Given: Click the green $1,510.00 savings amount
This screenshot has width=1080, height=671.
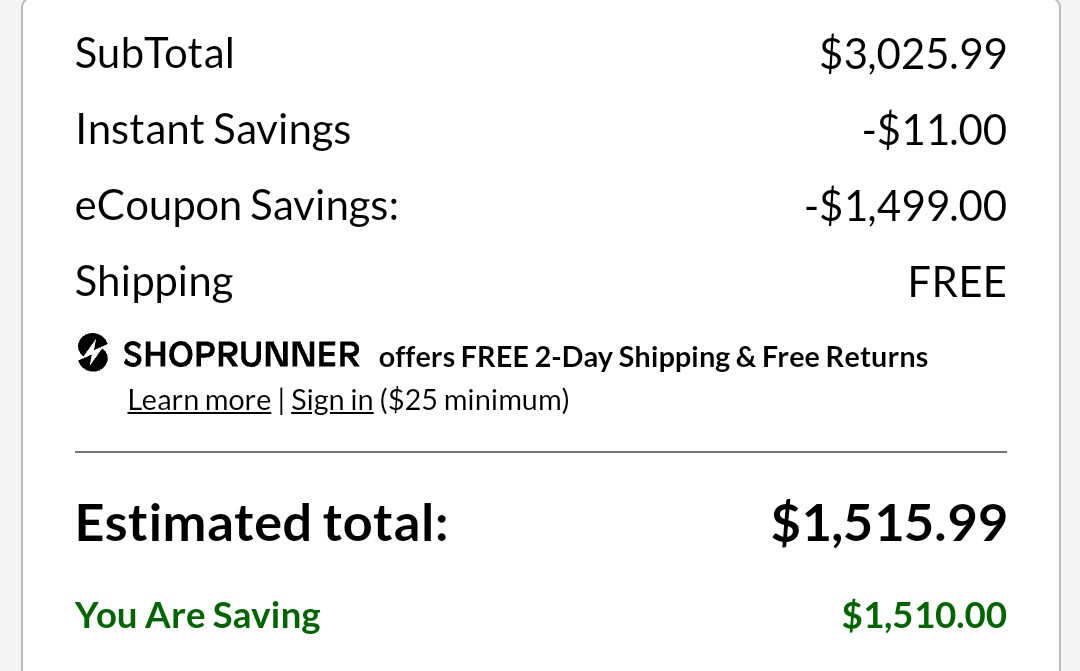Looking at the screenshot, I should 923,615.
